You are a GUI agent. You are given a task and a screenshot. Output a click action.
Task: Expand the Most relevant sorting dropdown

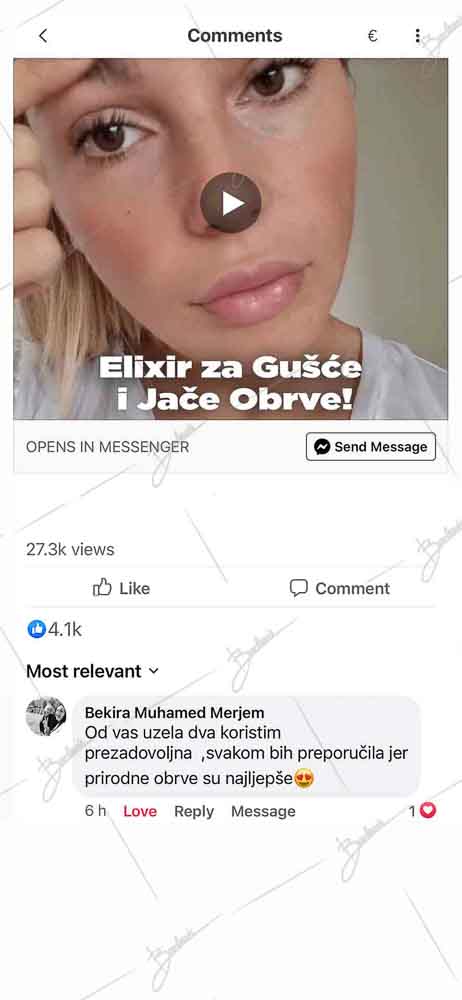pos(93,671)
